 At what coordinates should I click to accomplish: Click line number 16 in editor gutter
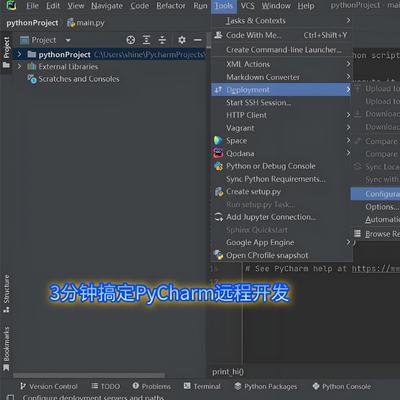pyautogui.click(x=214, y=269)
